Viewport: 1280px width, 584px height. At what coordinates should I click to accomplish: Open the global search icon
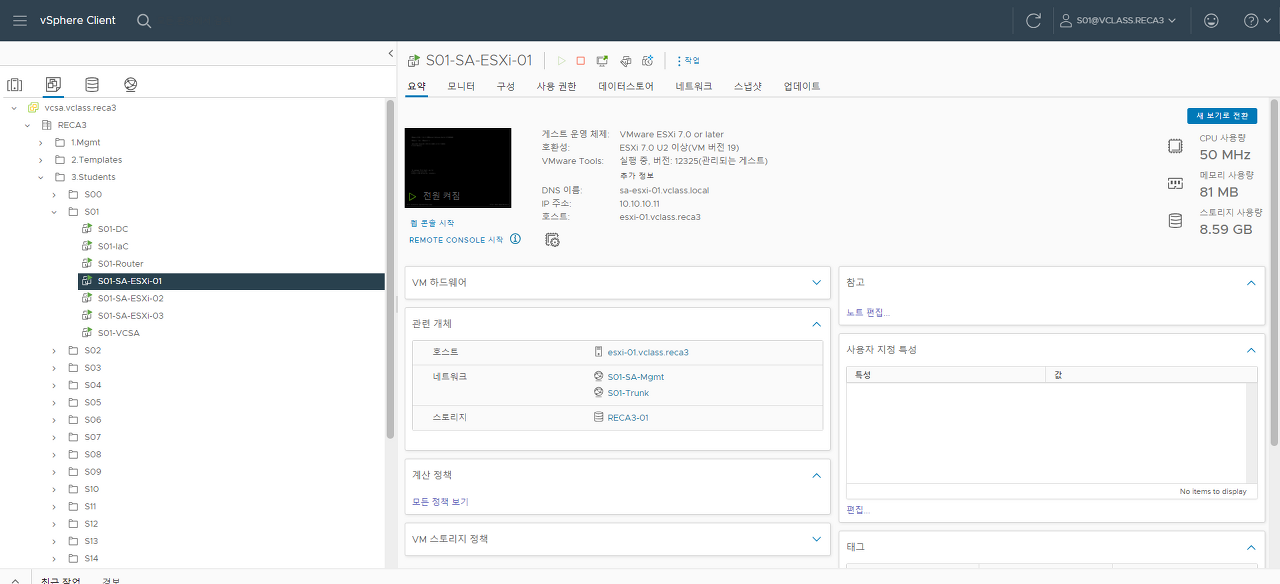(144, 20)
